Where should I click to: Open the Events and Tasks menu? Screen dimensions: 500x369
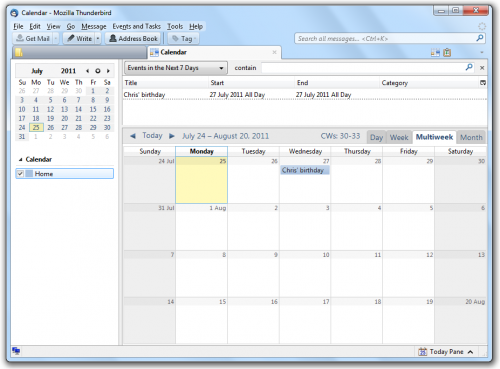pos(136,26)
